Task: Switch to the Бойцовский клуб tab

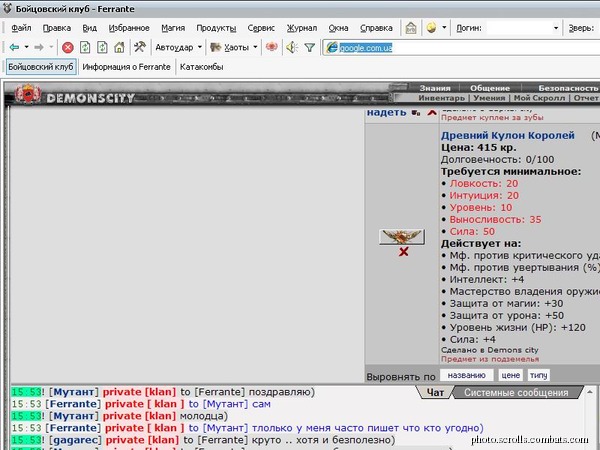Action: click(41, 67)
